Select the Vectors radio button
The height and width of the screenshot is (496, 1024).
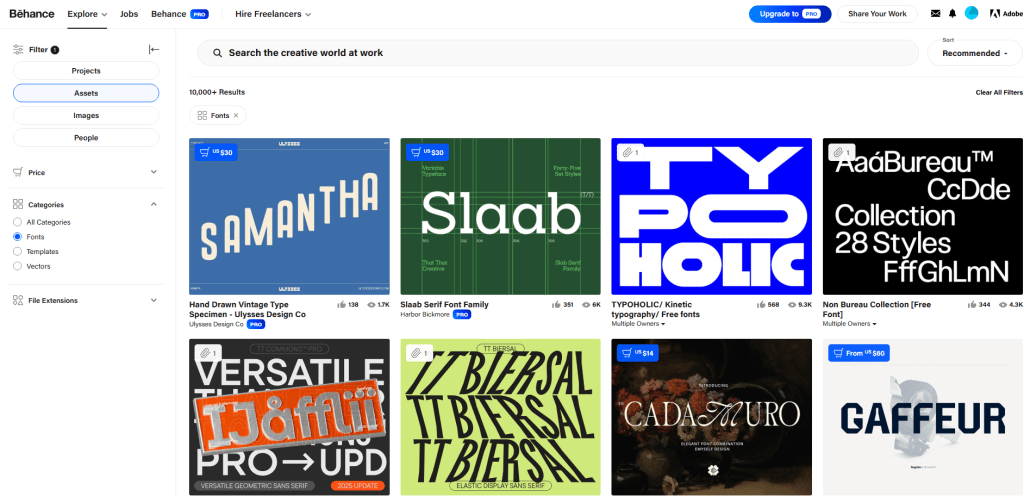pyautogui.click(x=17, y=266)
